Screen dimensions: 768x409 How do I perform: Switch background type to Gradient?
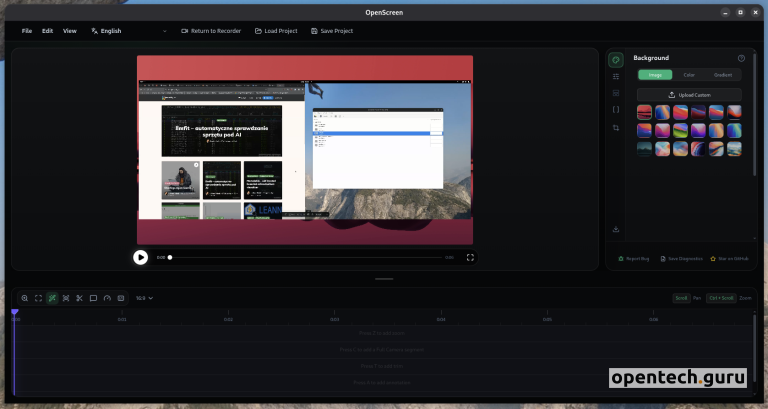[x=722, y=75]
